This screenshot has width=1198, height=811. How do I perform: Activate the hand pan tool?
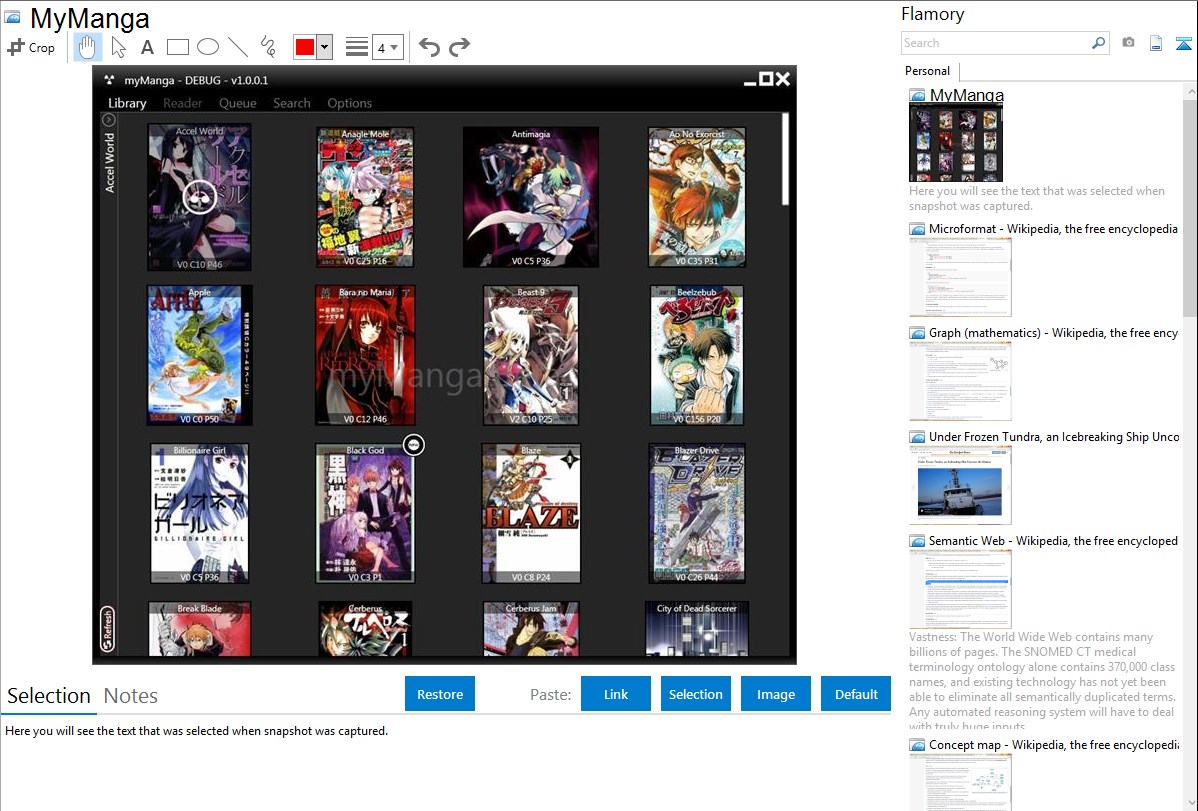[88, 47]
